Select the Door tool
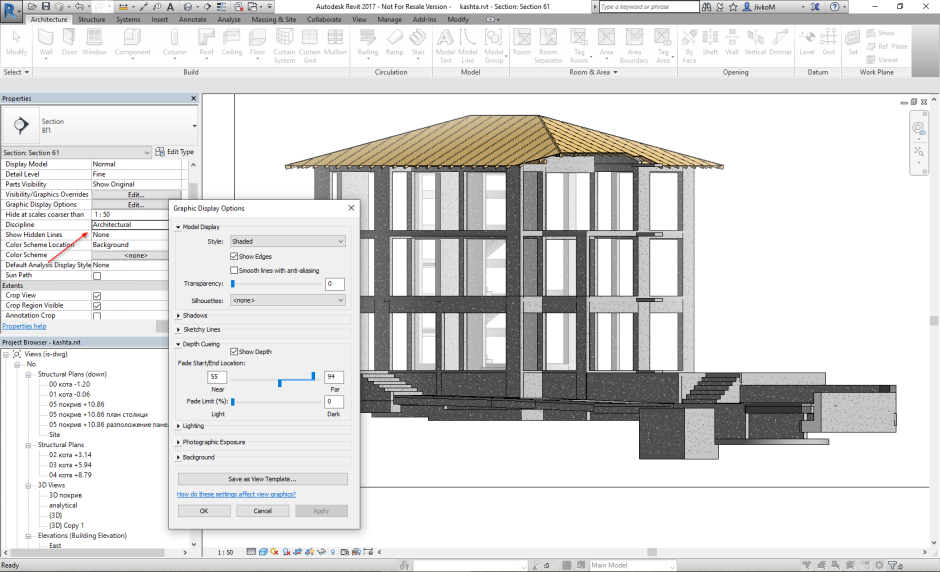Viewport: 940px width, 572px height. coord(69,42)
